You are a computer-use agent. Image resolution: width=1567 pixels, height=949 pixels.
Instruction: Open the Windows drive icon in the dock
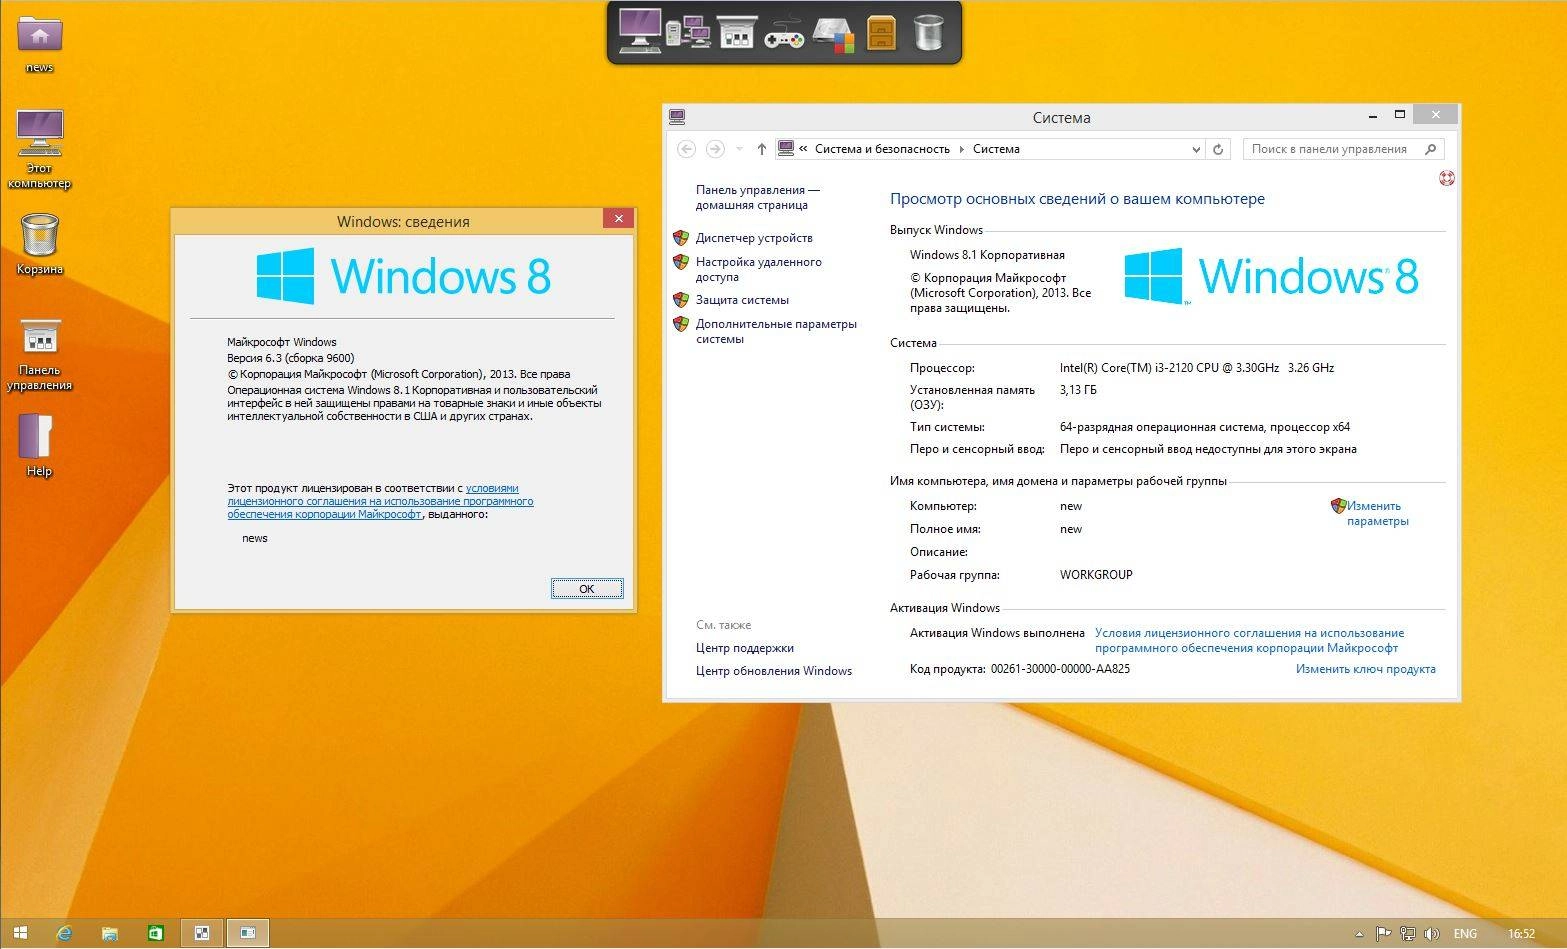833,34
